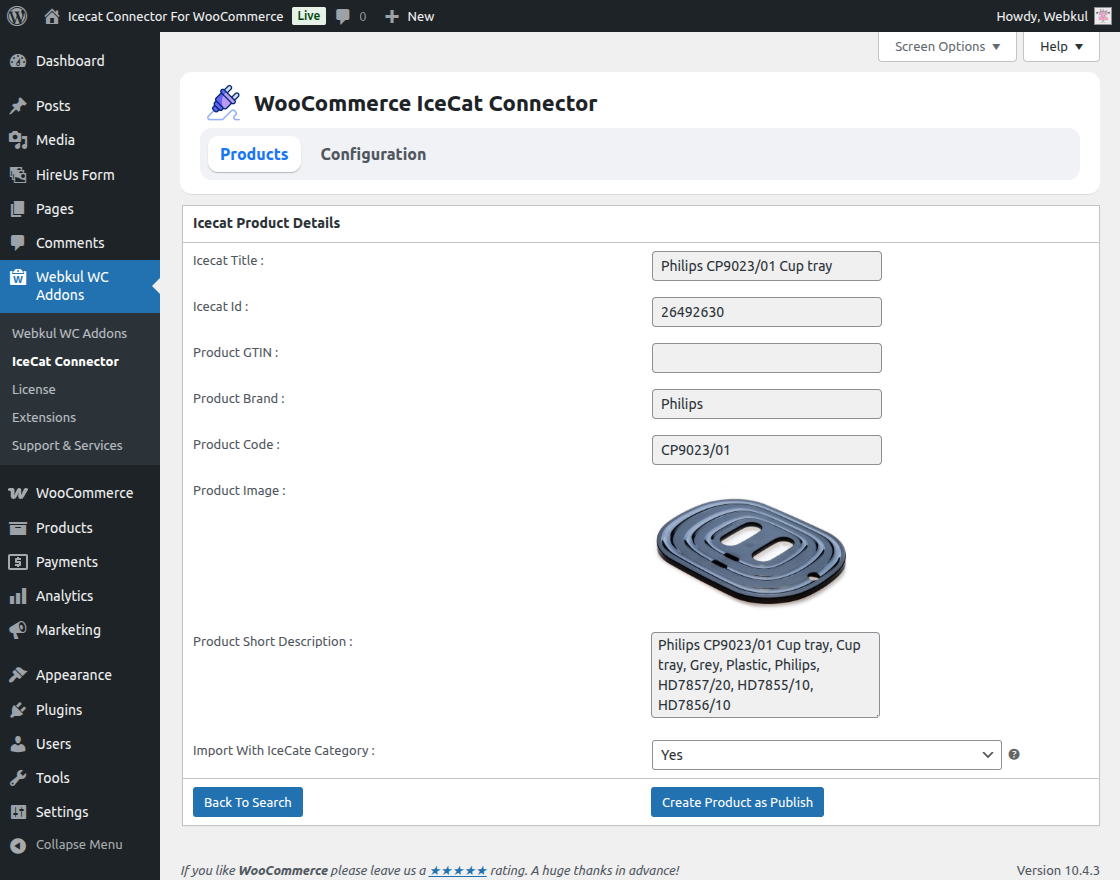This screenshot has width=1120, height=880.
Task: Select the Products tab in IceCat Connector
Action: (254, 154)
